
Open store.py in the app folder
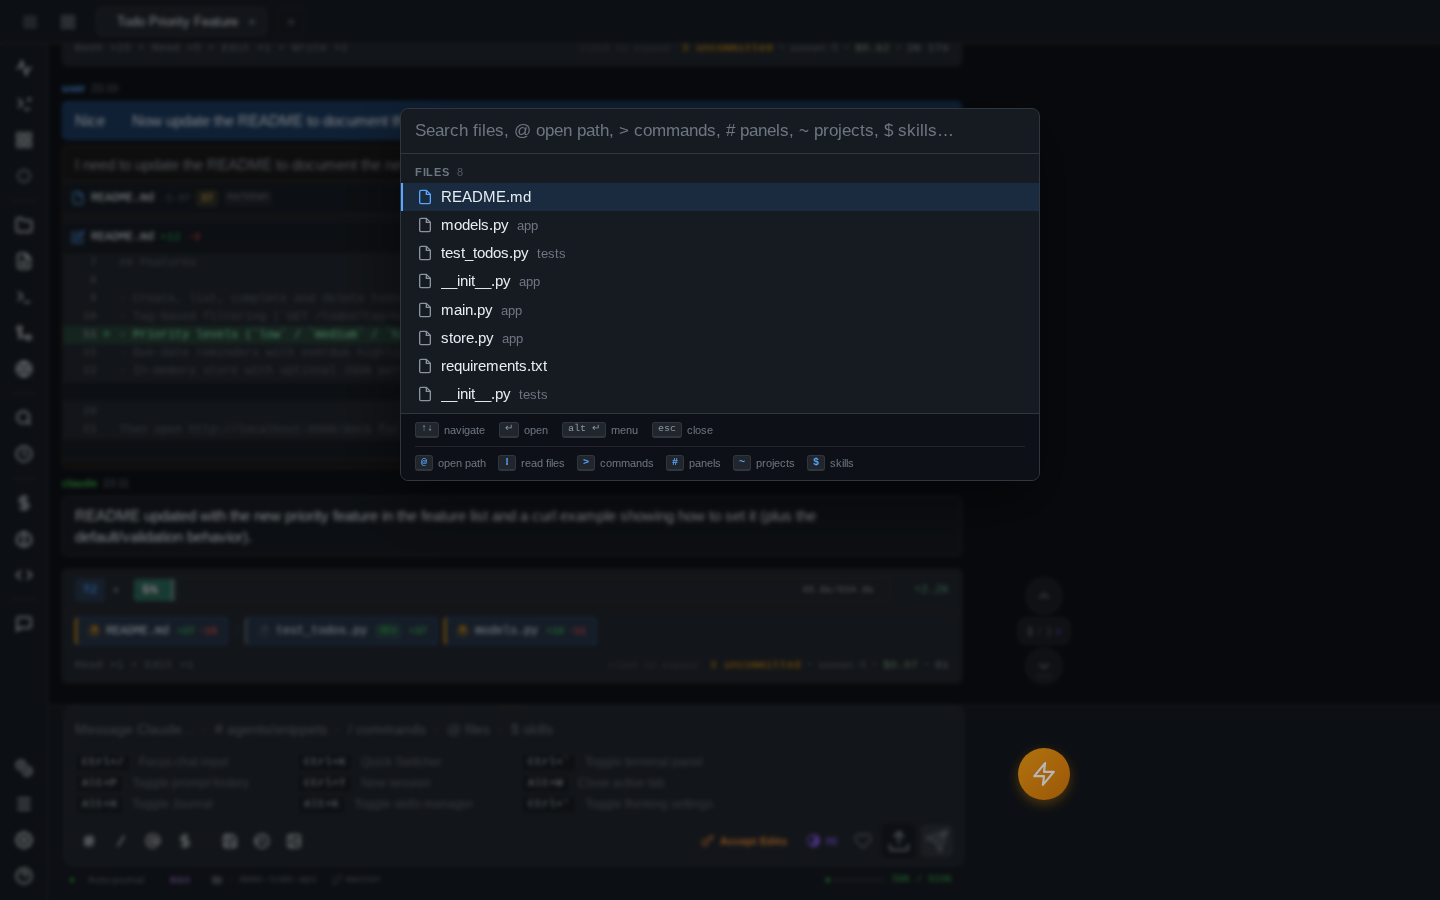720,338
